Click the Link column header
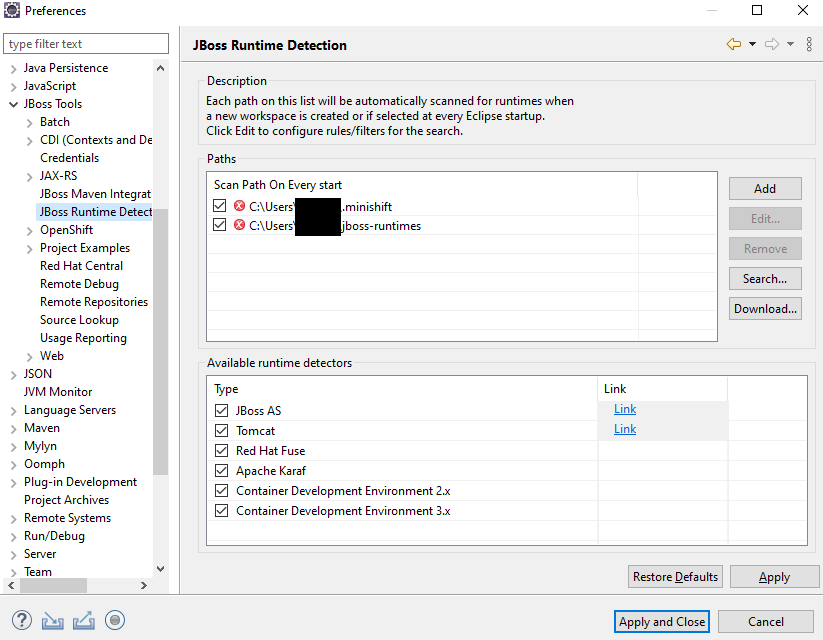Image resolution: width=823 pixels, height=640 pixels. [x=662, y=389]
